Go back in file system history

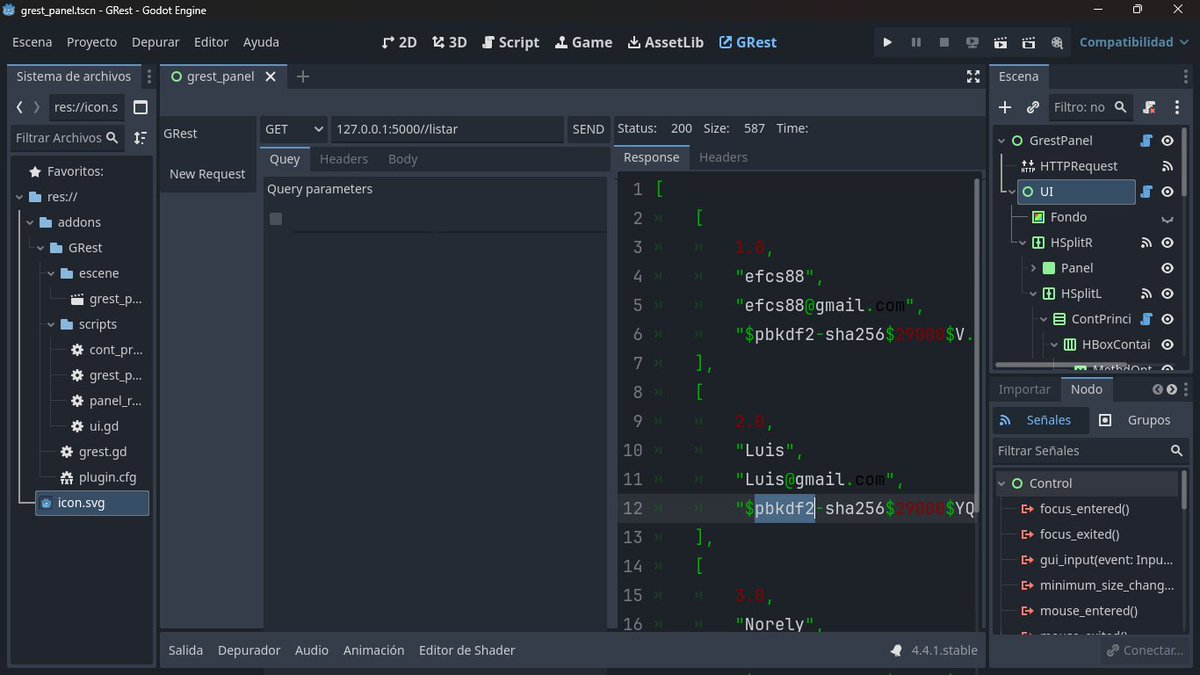pyautogui.click(x=20, y=107)
